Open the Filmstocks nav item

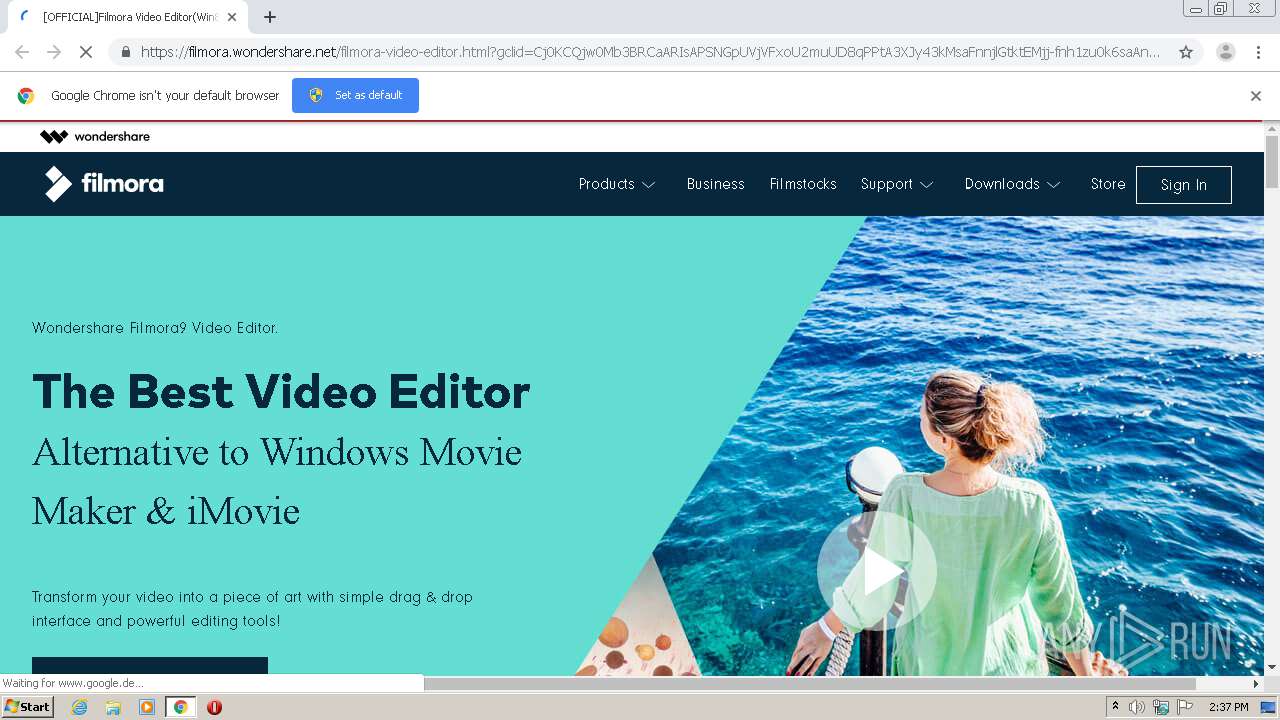tap(803, 184)
